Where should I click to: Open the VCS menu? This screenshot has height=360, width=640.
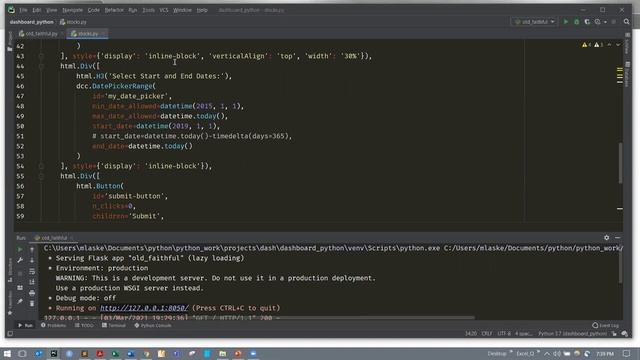coord(164,10)
